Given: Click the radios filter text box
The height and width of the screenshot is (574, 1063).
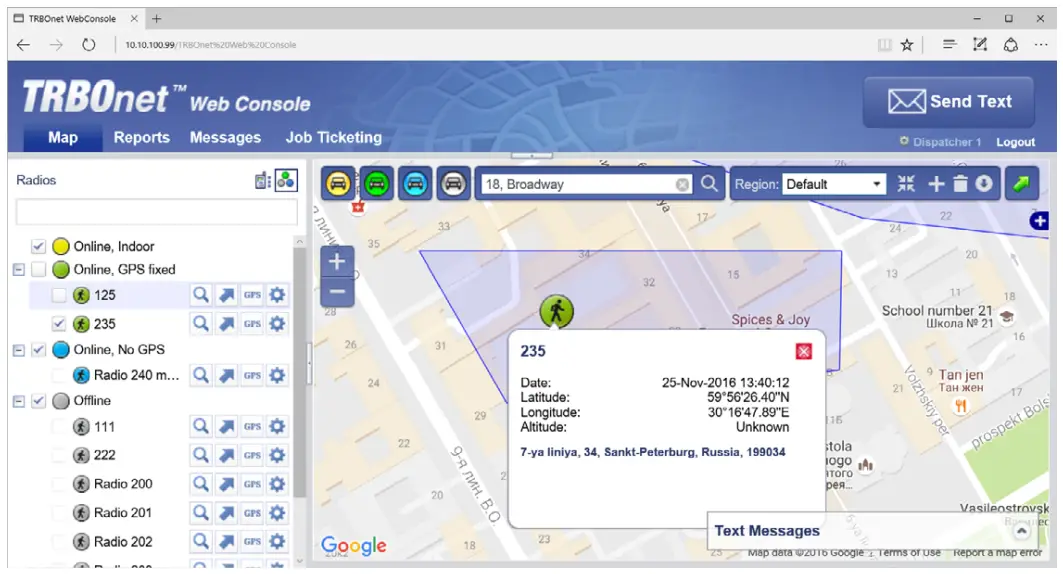Looking at the screenshot, I should pos(157,212).
